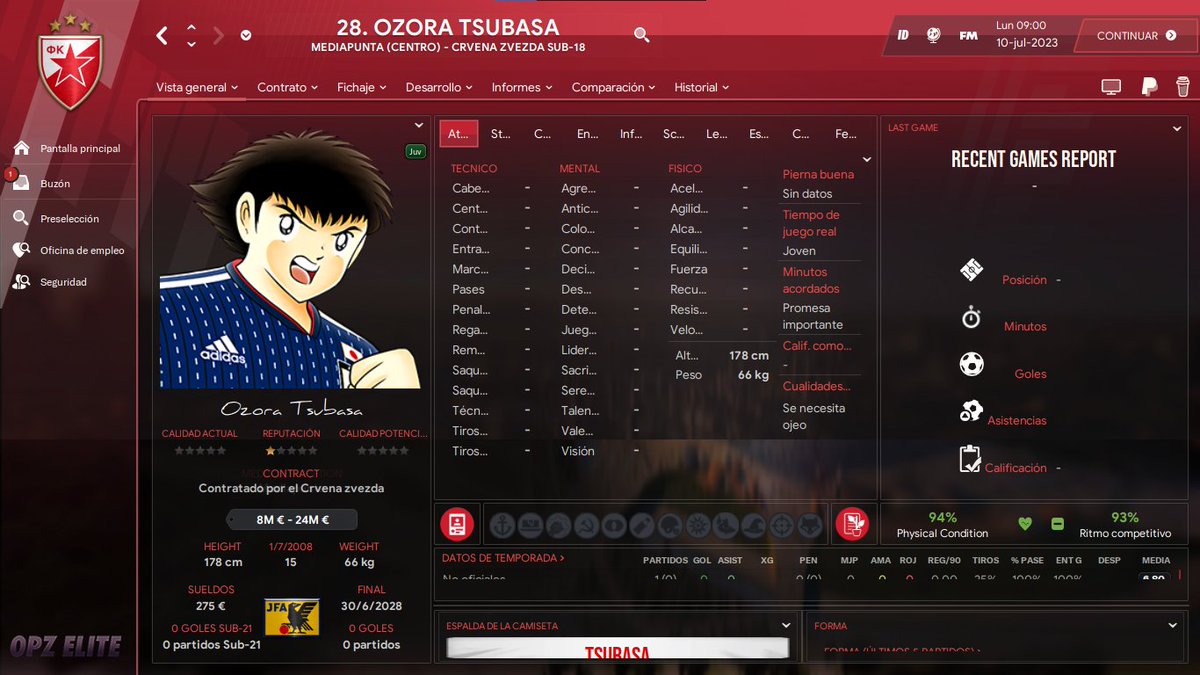Click the Reputación star rating
This screenshot has width=1200, height=675.
(x=291, y=451)
